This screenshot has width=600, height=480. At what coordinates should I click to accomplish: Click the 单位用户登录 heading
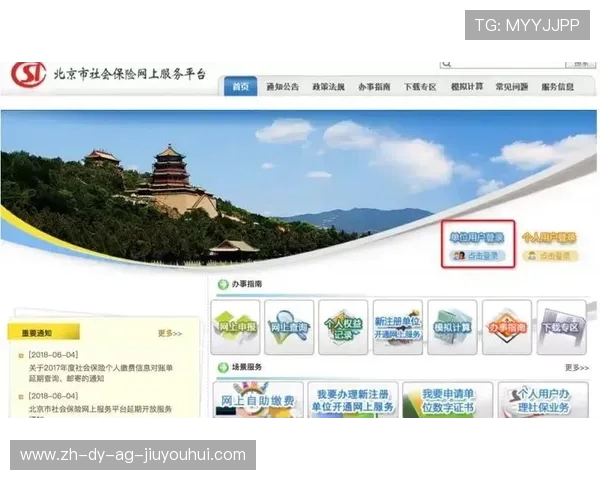(x=477, y=238)
